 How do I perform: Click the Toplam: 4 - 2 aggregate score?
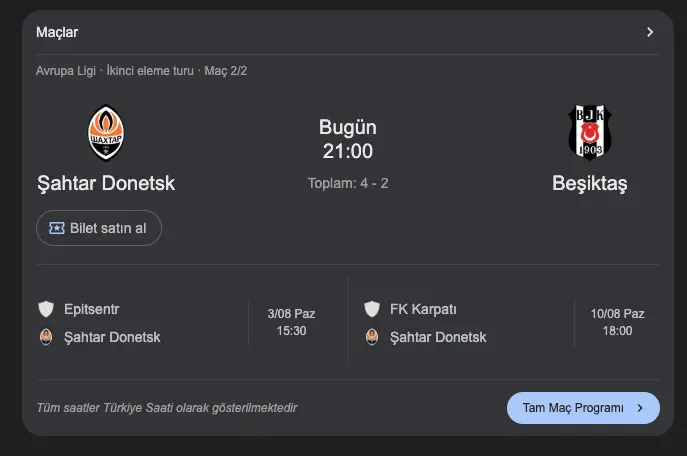[347, 183]
